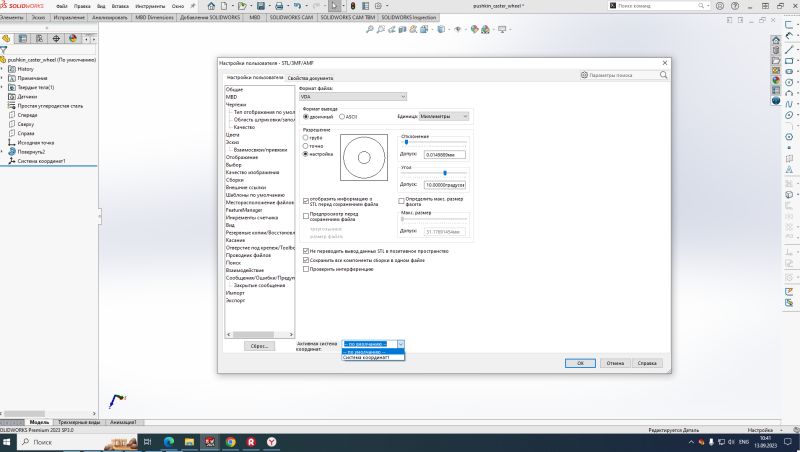Click the Save diskette icon
Viewport: 800px width, 452px height.
(261, 6)
